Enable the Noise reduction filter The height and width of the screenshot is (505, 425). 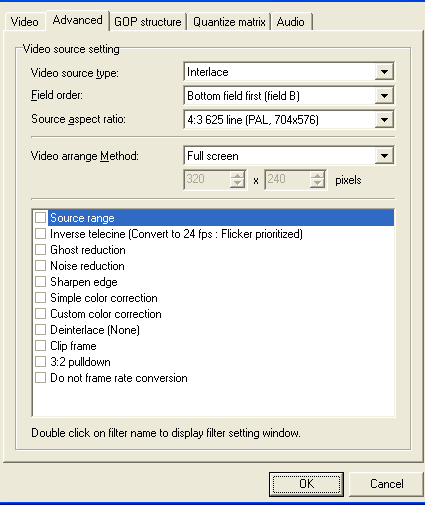pos(40,266)
